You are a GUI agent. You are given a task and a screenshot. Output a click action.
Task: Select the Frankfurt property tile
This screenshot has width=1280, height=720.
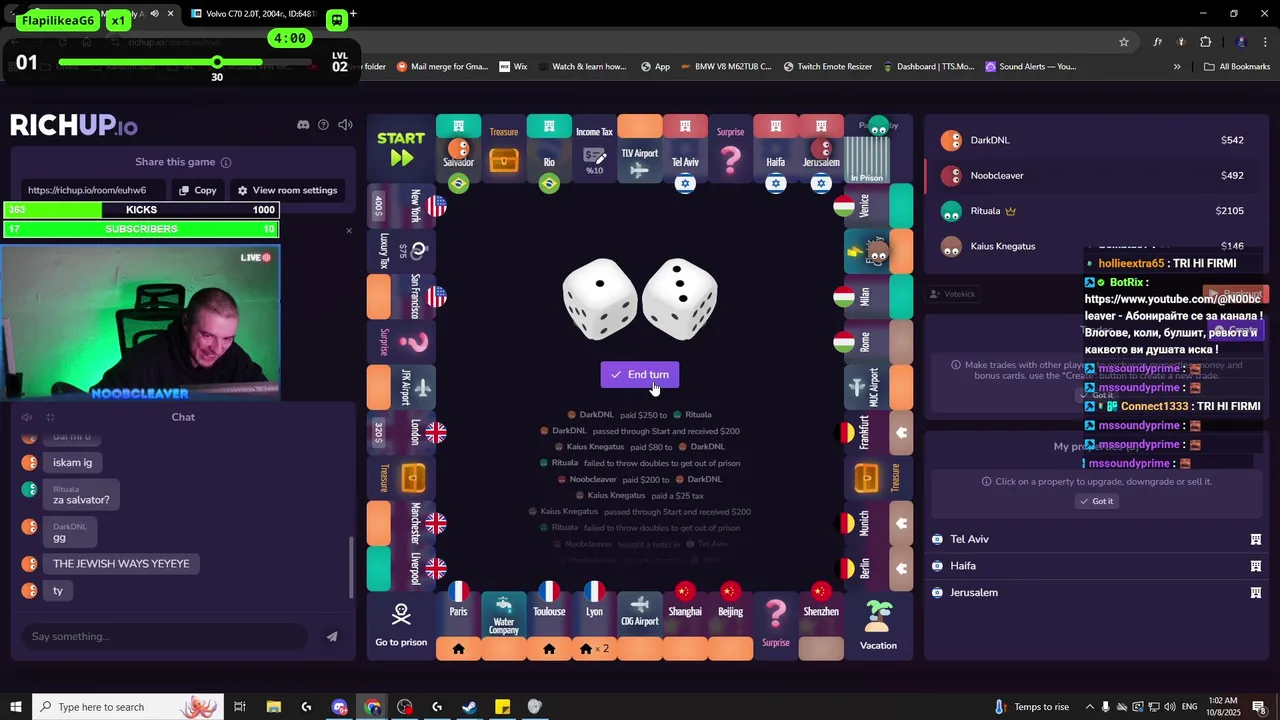pyautogui.click(x=879, y=432)
